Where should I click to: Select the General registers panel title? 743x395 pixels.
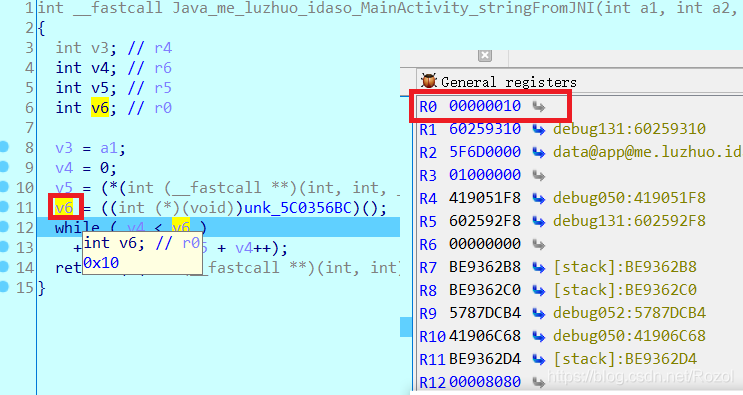[x=509, y=82]
